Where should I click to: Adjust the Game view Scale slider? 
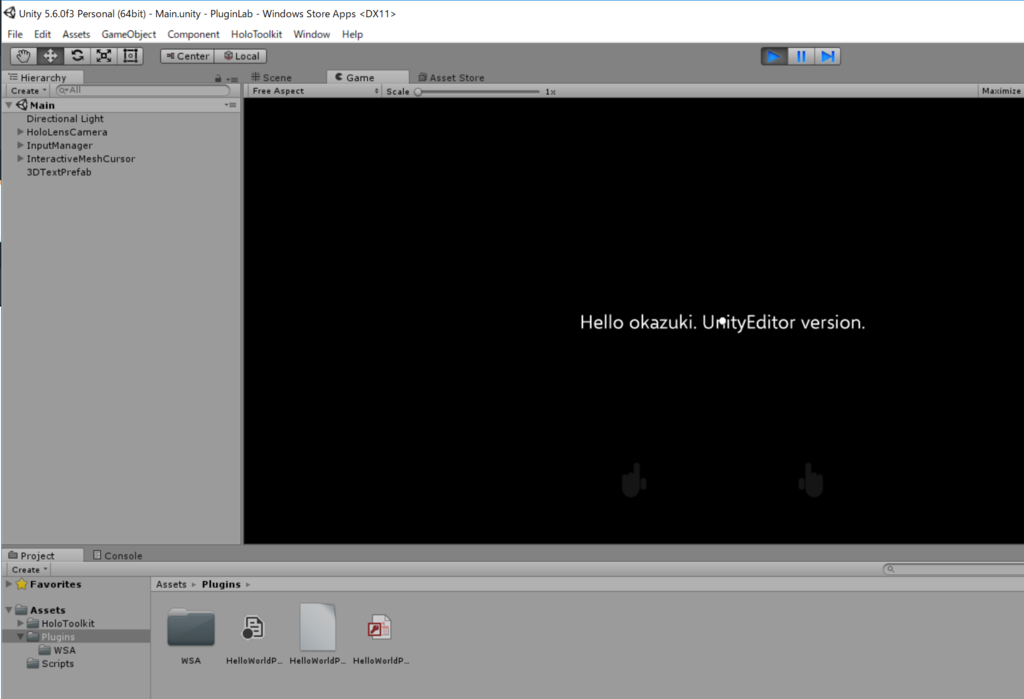tap(479, 91)
